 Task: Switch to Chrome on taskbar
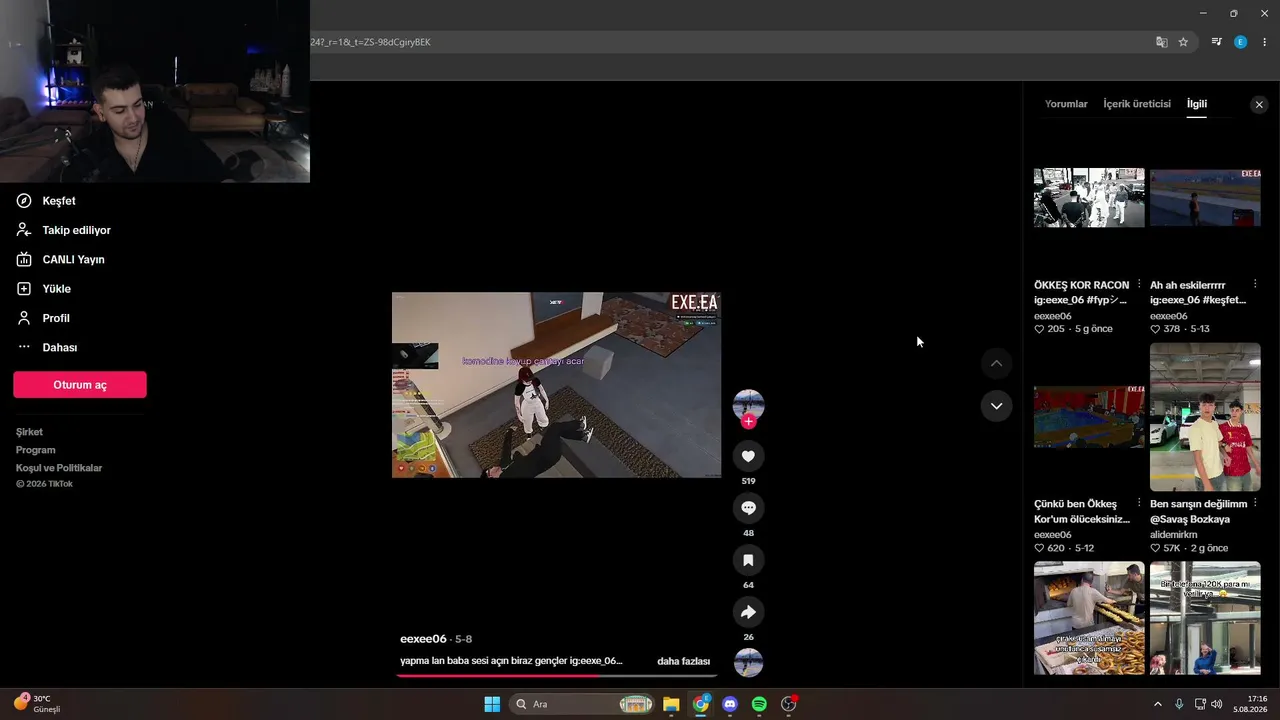point(701,704)
